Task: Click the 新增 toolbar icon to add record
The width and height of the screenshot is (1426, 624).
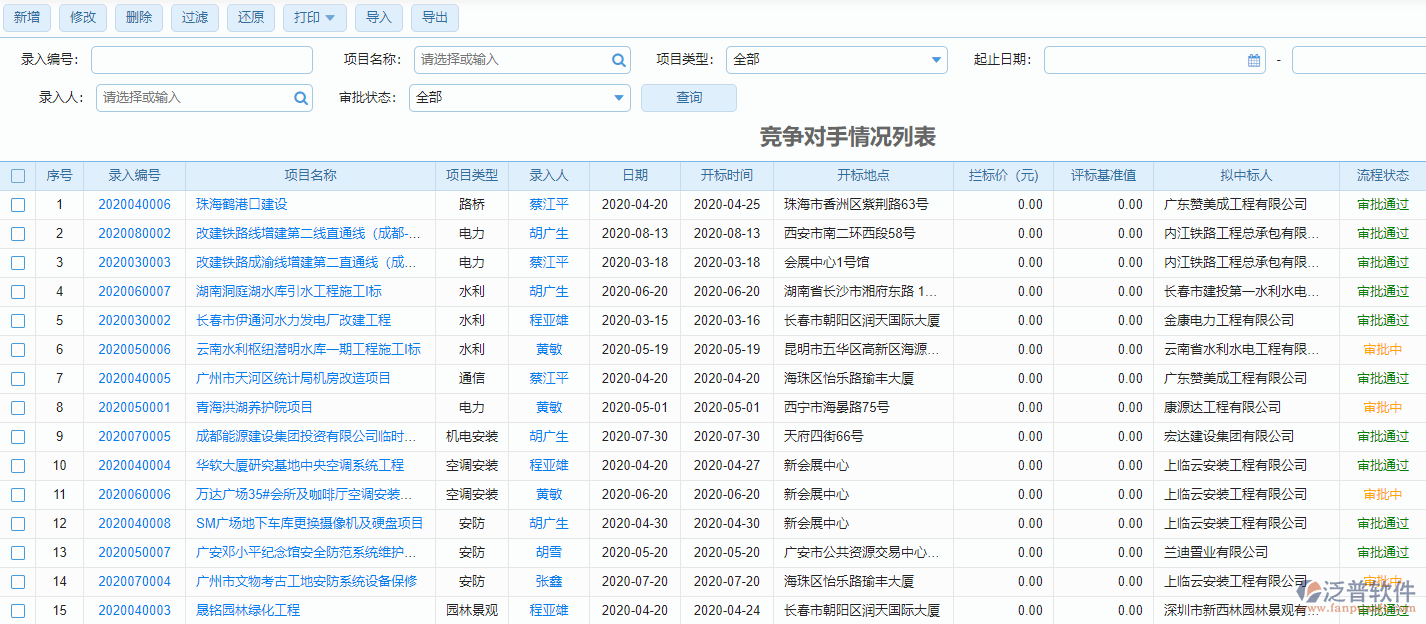Action: 27,17
